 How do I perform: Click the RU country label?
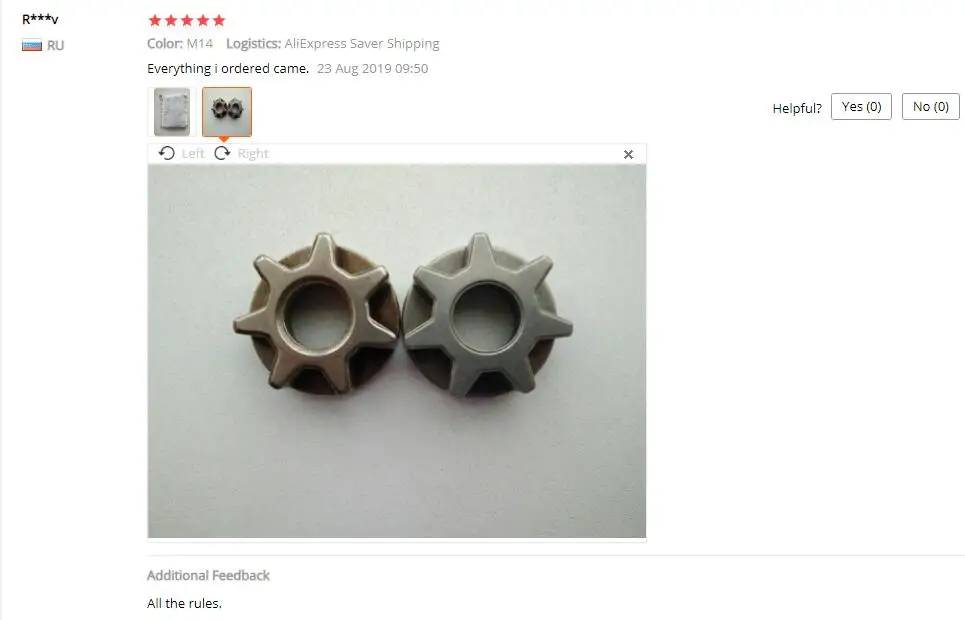click(55, 46)
